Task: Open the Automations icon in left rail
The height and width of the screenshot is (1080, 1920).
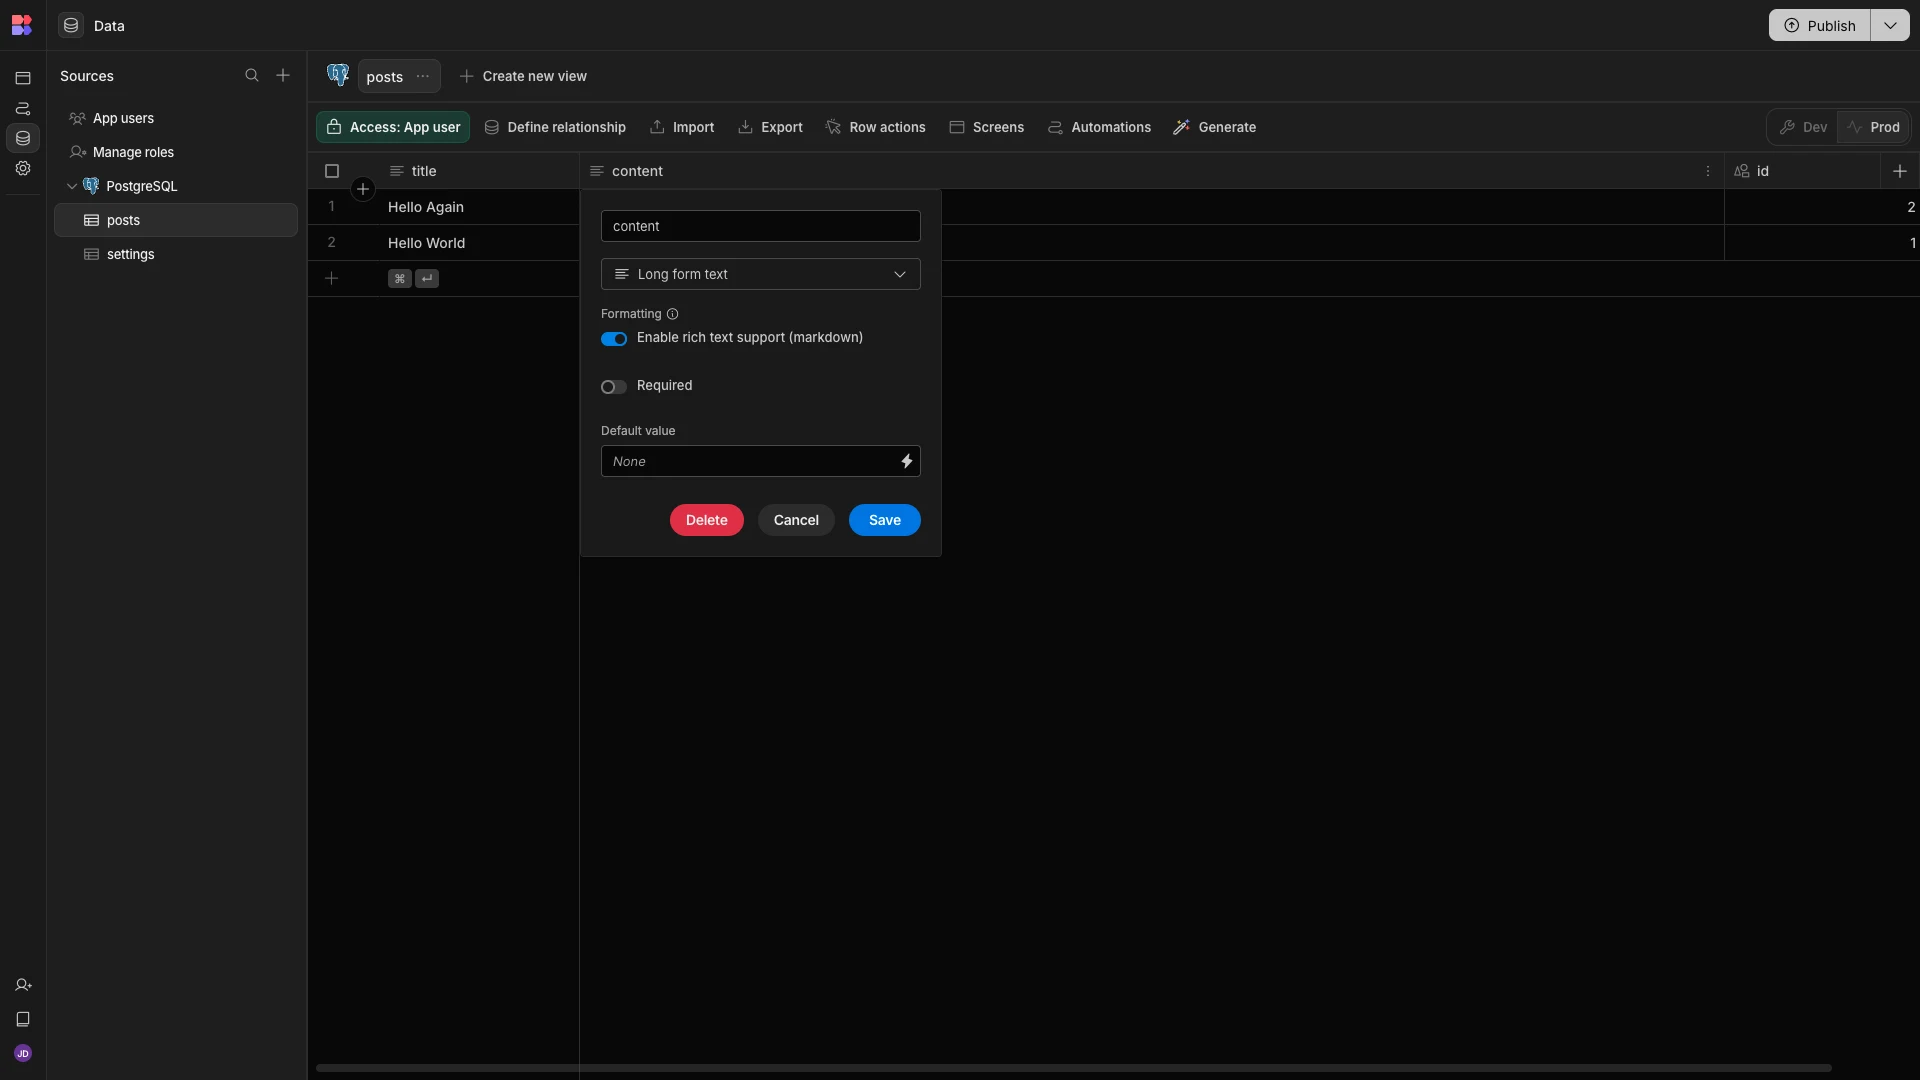Action: coord(23,108)
